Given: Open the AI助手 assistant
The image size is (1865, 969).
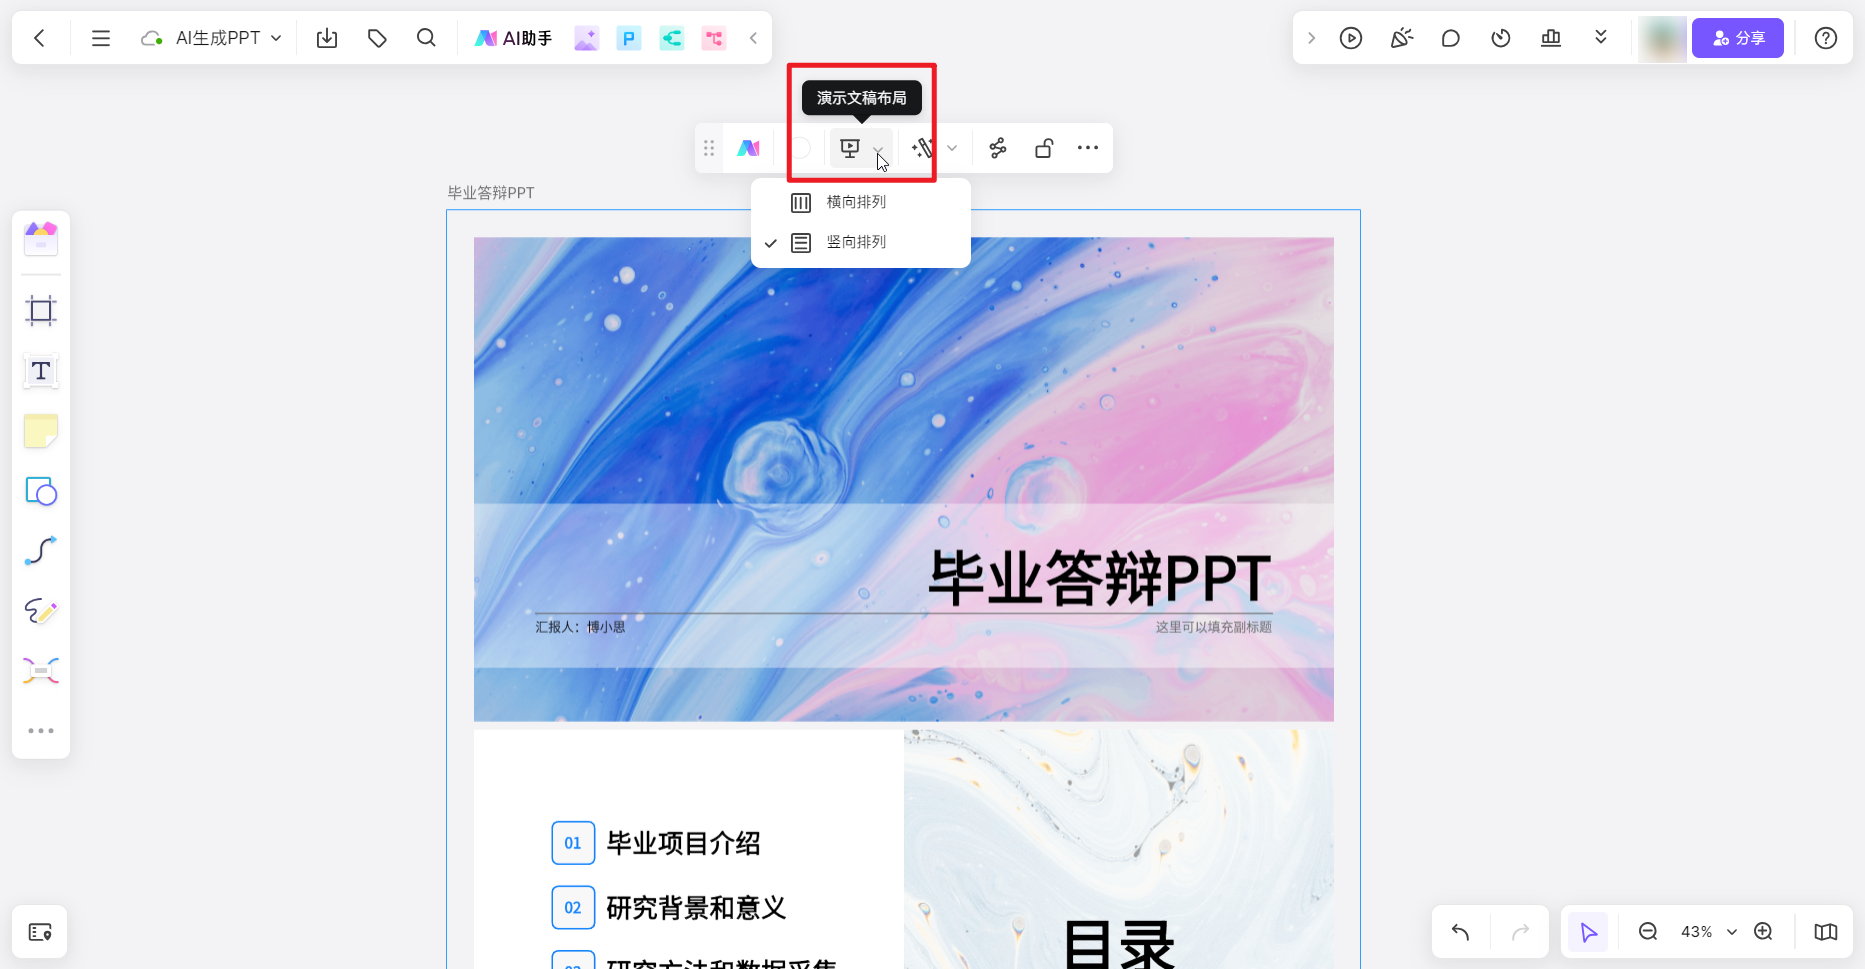Looking at the screenshot, I should [513, 38].
